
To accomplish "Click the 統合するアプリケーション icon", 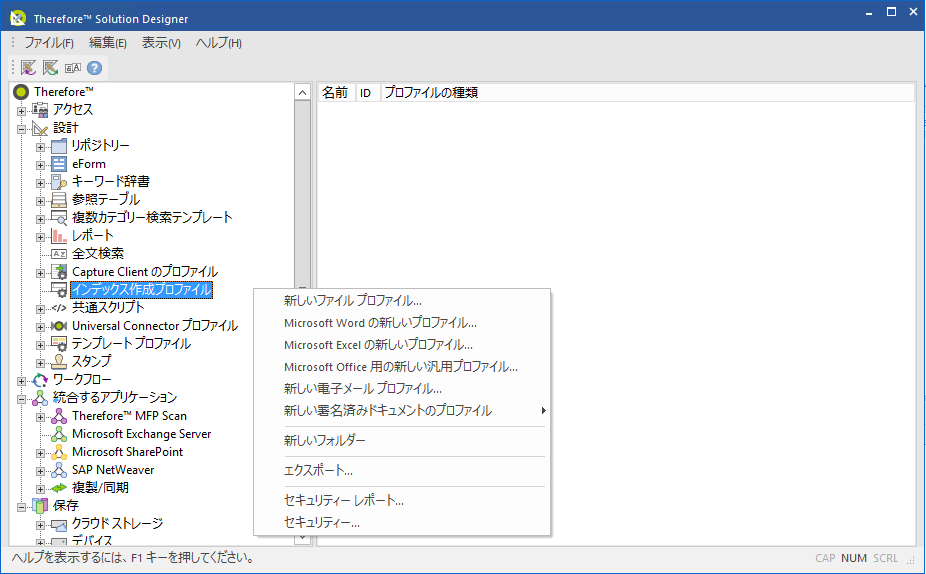I will point(40,398).
